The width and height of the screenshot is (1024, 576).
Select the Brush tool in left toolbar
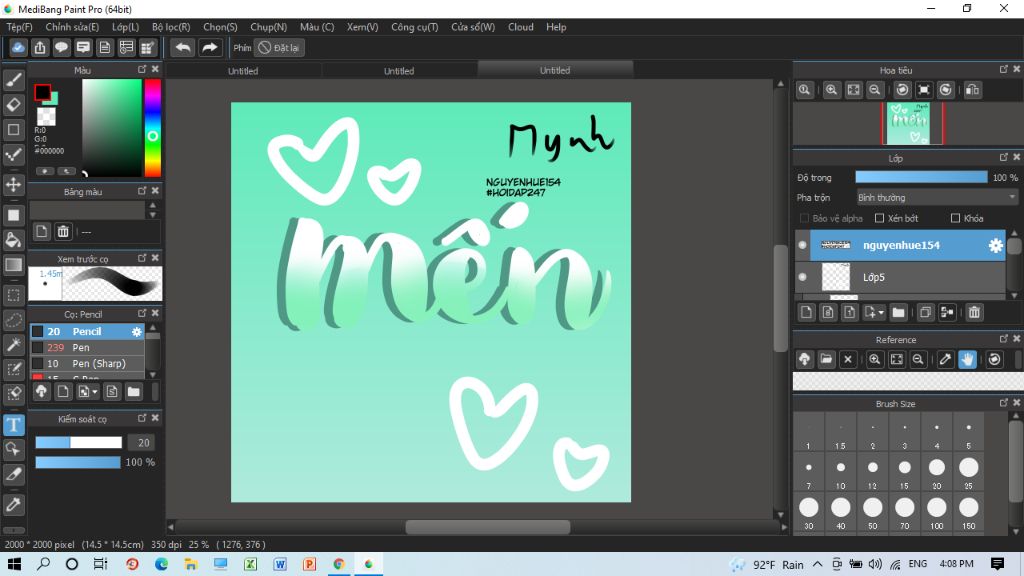click(x=14, y=80)
